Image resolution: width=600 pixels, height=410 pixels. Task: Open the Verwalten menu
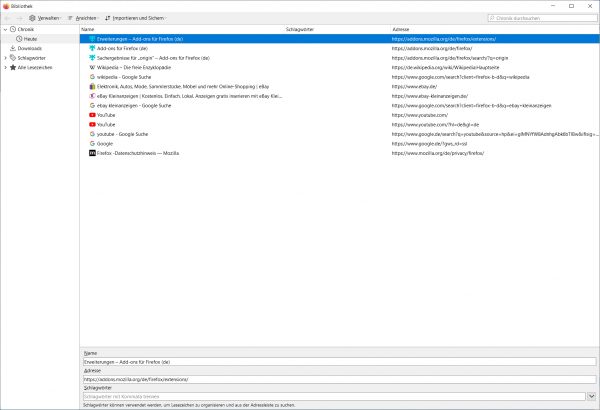tap(45, 18)
